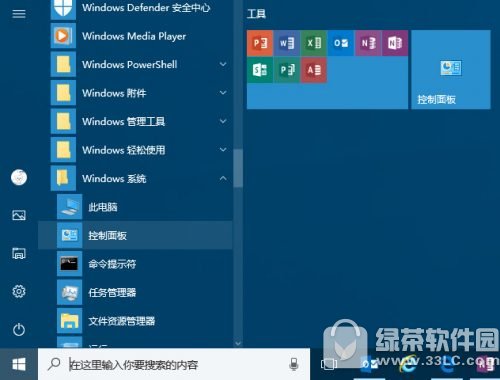Open Settings via the gear icon
The height and width of the screenshot is (380, 500).
pyautogui.click(x=19, y=292)
